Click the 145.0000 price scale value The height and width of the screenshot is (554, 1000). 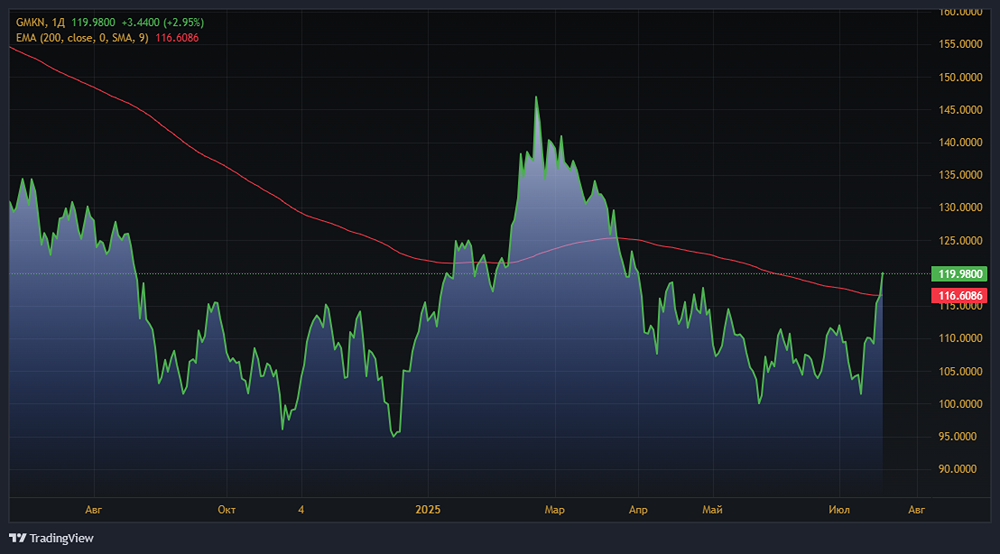960,110
